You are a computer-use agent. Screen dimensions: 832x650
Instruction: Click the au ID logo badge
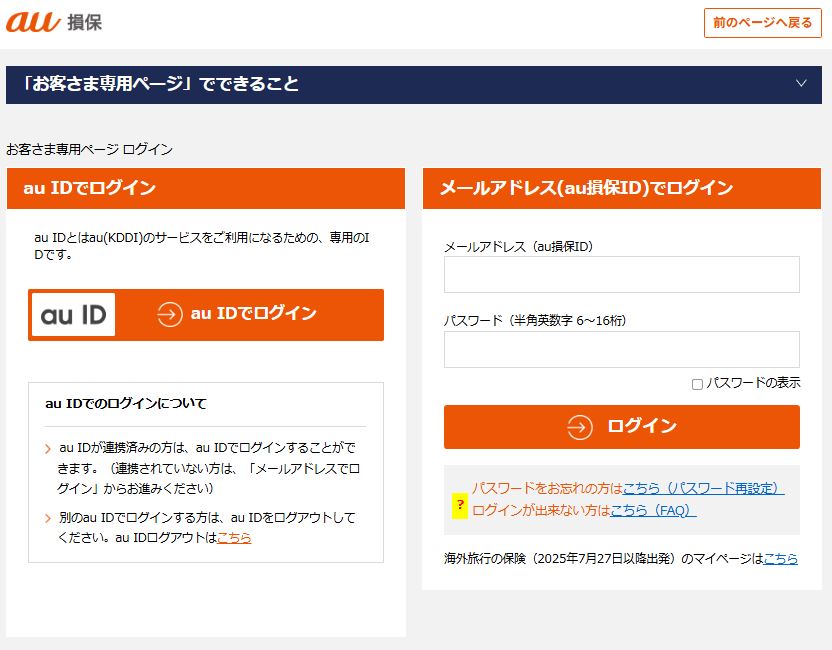pyautogui.click(x=74, y=314)
